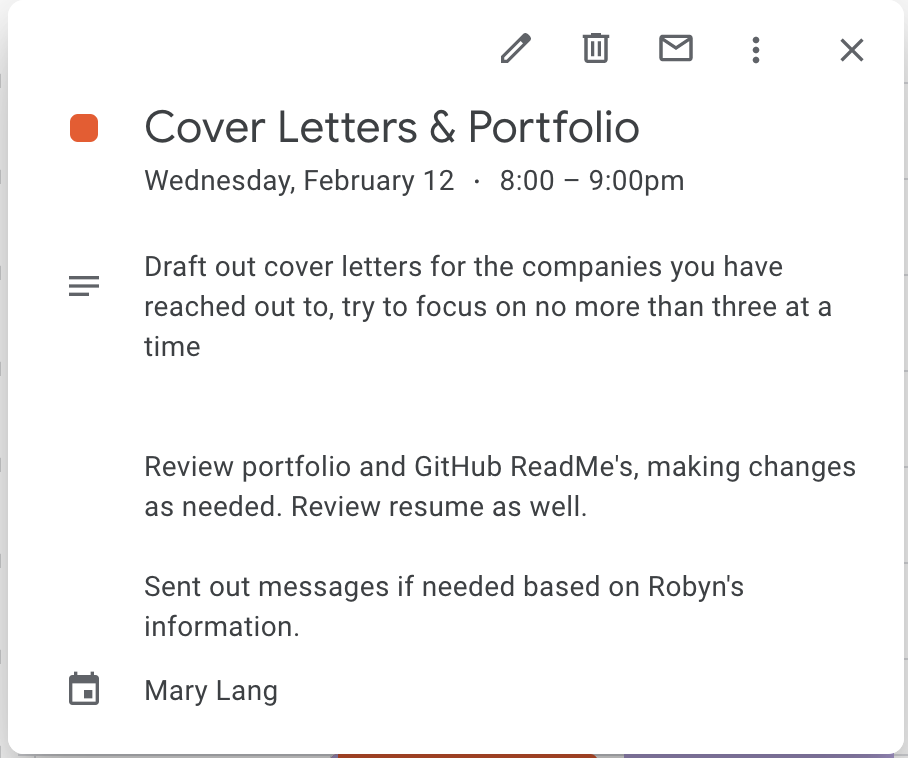This screenshot has height=758, width=908.
Task: Open the orange event block behind popup
Action: [x=467, y=756]
